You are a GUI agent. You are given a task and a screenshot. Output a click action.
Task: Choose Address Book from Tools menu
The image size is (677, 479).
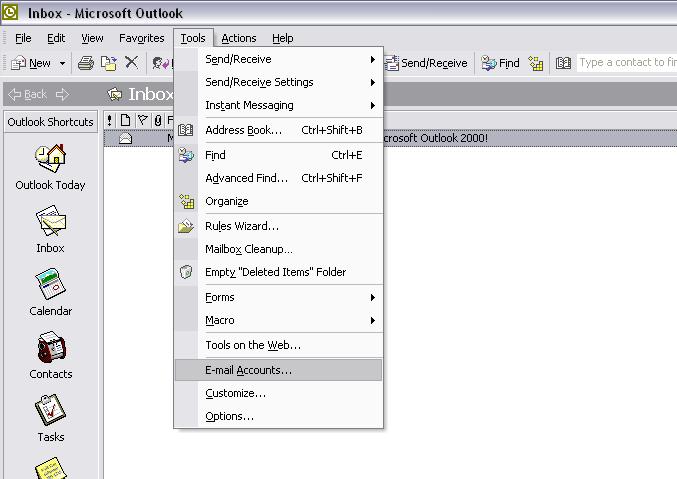[x=278, y=130]
